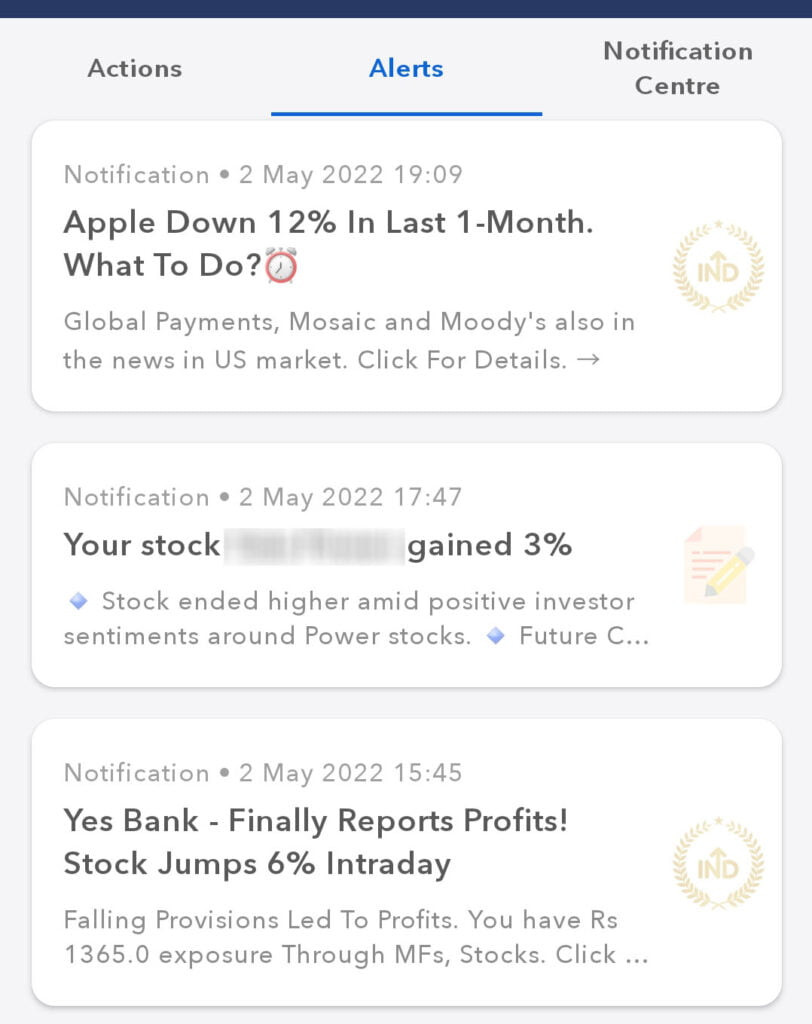Screen dimensions: 812x1024
Task: Tap the IND laurel badge on Yes Bank alert
Action: 718,863
